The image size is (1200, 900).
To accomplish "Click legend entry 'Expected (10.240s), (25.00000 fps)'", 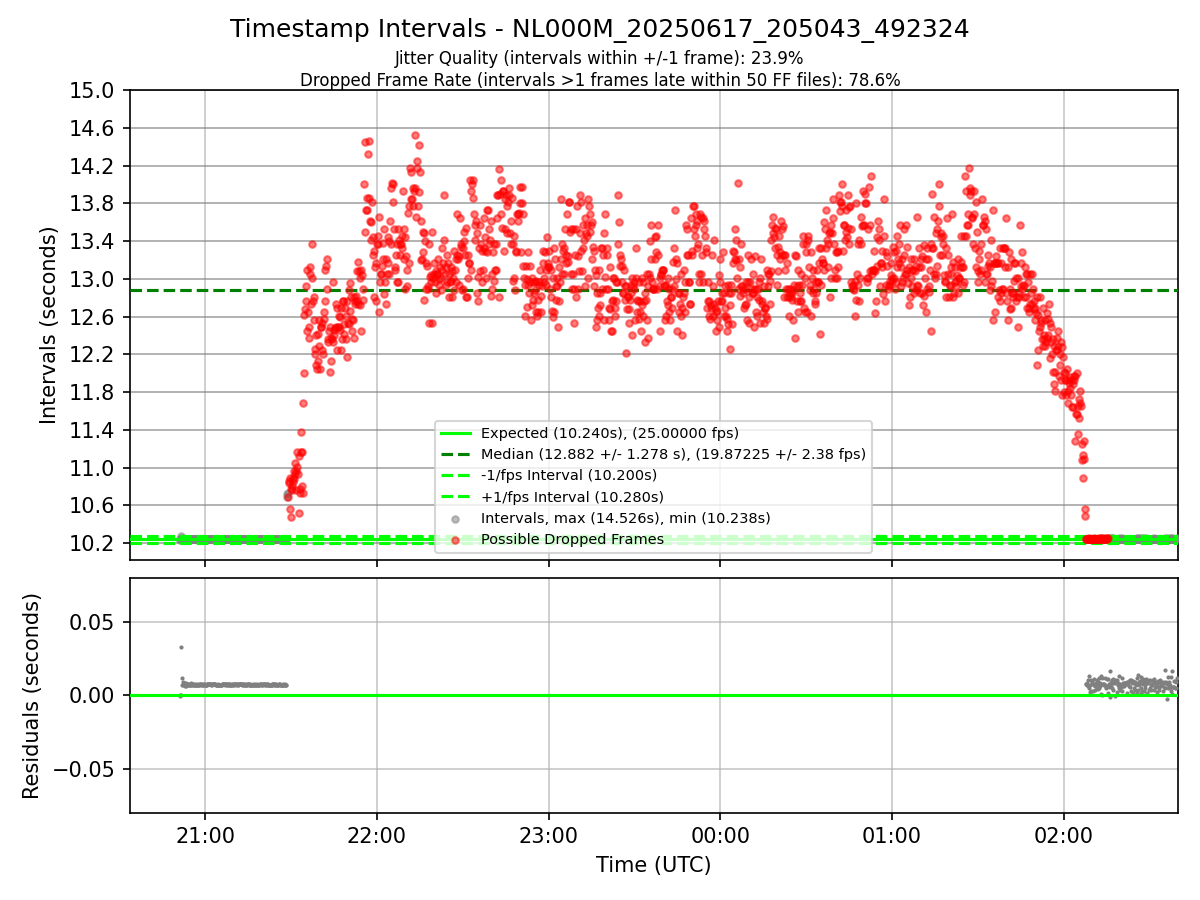I will 610,433.
